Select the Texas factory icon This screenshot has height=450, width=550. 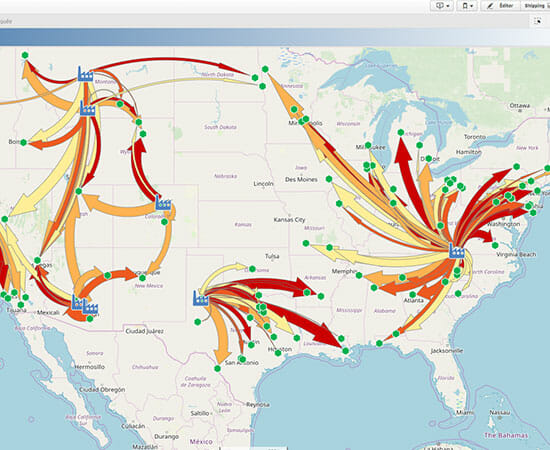201,298
